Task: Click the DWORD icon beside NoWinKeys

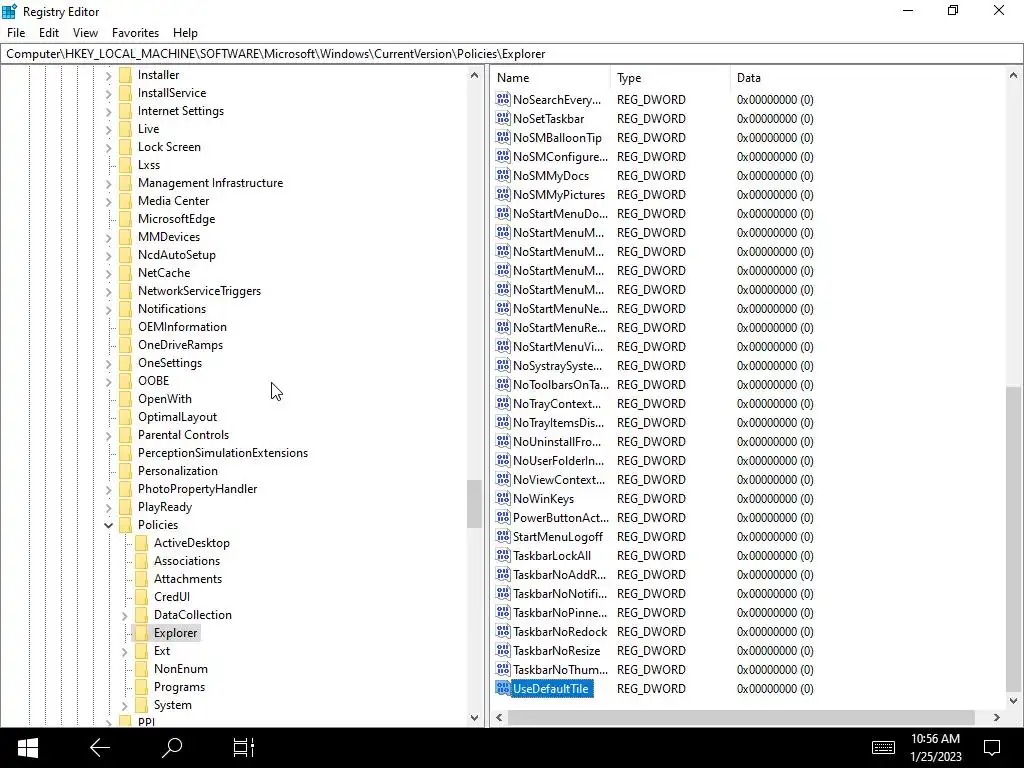Action: click(503, 498)
